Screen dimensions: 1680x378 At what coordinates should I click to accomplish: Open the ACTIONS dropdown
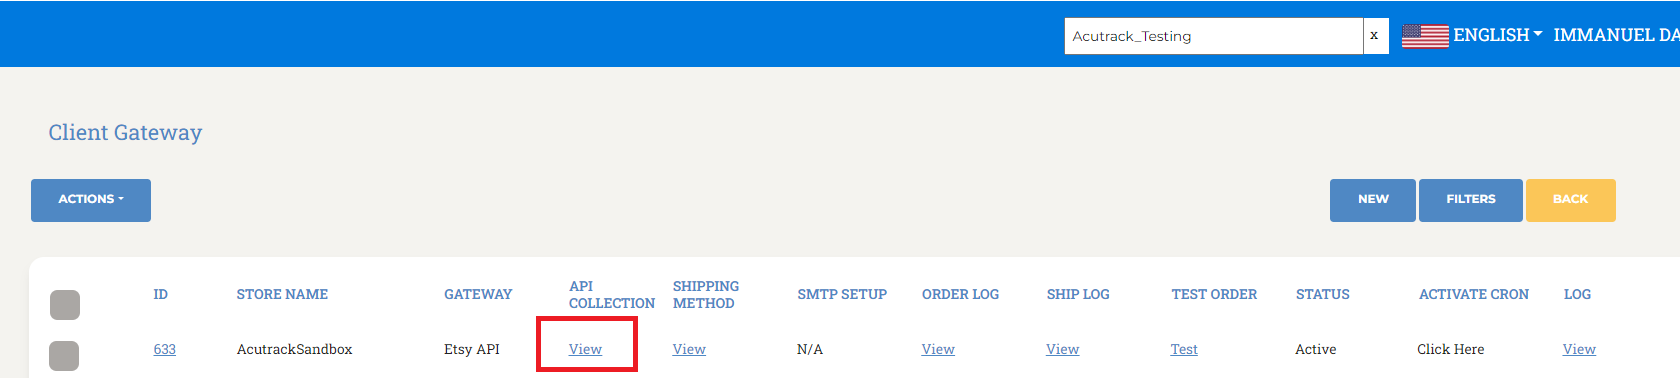[91, 200]
